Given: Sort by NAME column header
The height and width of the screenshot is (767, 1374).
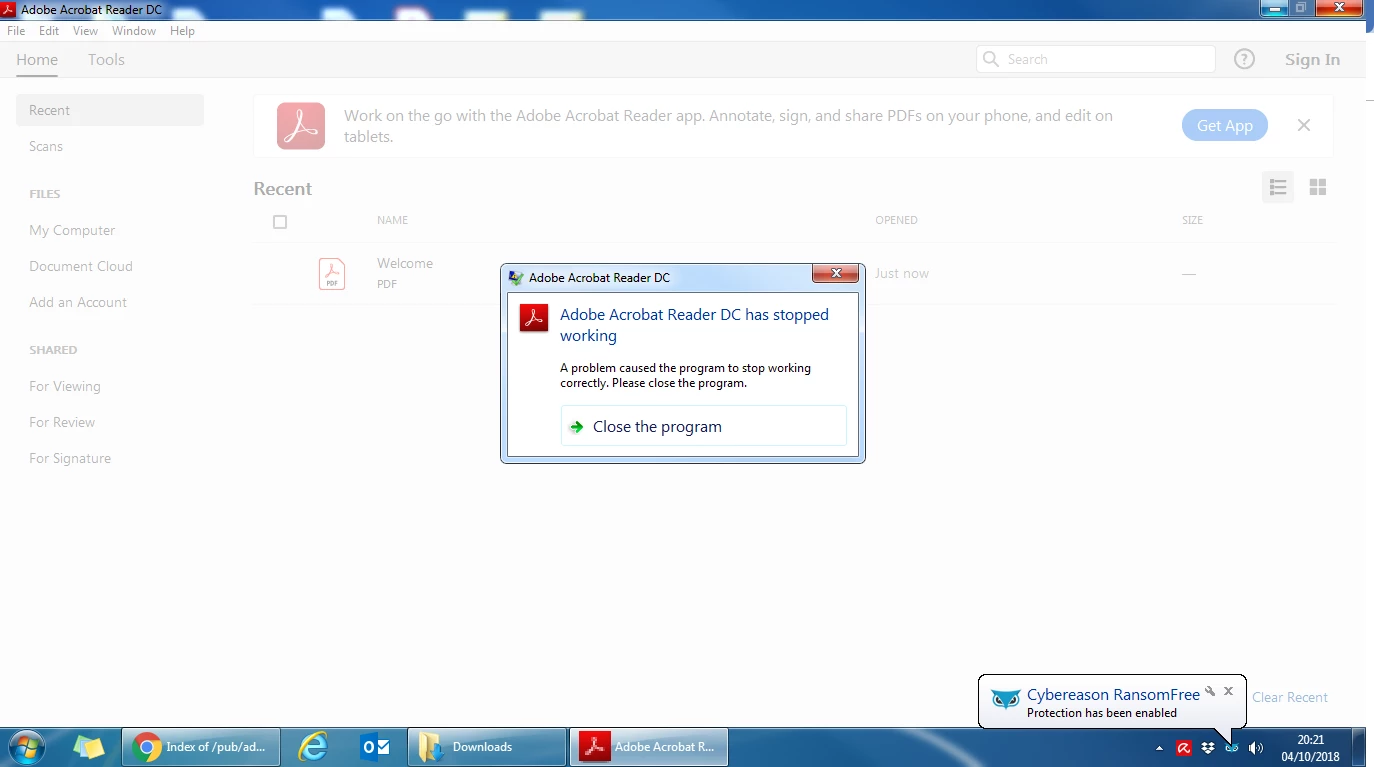Looking at the screenshot, I should pyautogui.click(x=392, y=220).
